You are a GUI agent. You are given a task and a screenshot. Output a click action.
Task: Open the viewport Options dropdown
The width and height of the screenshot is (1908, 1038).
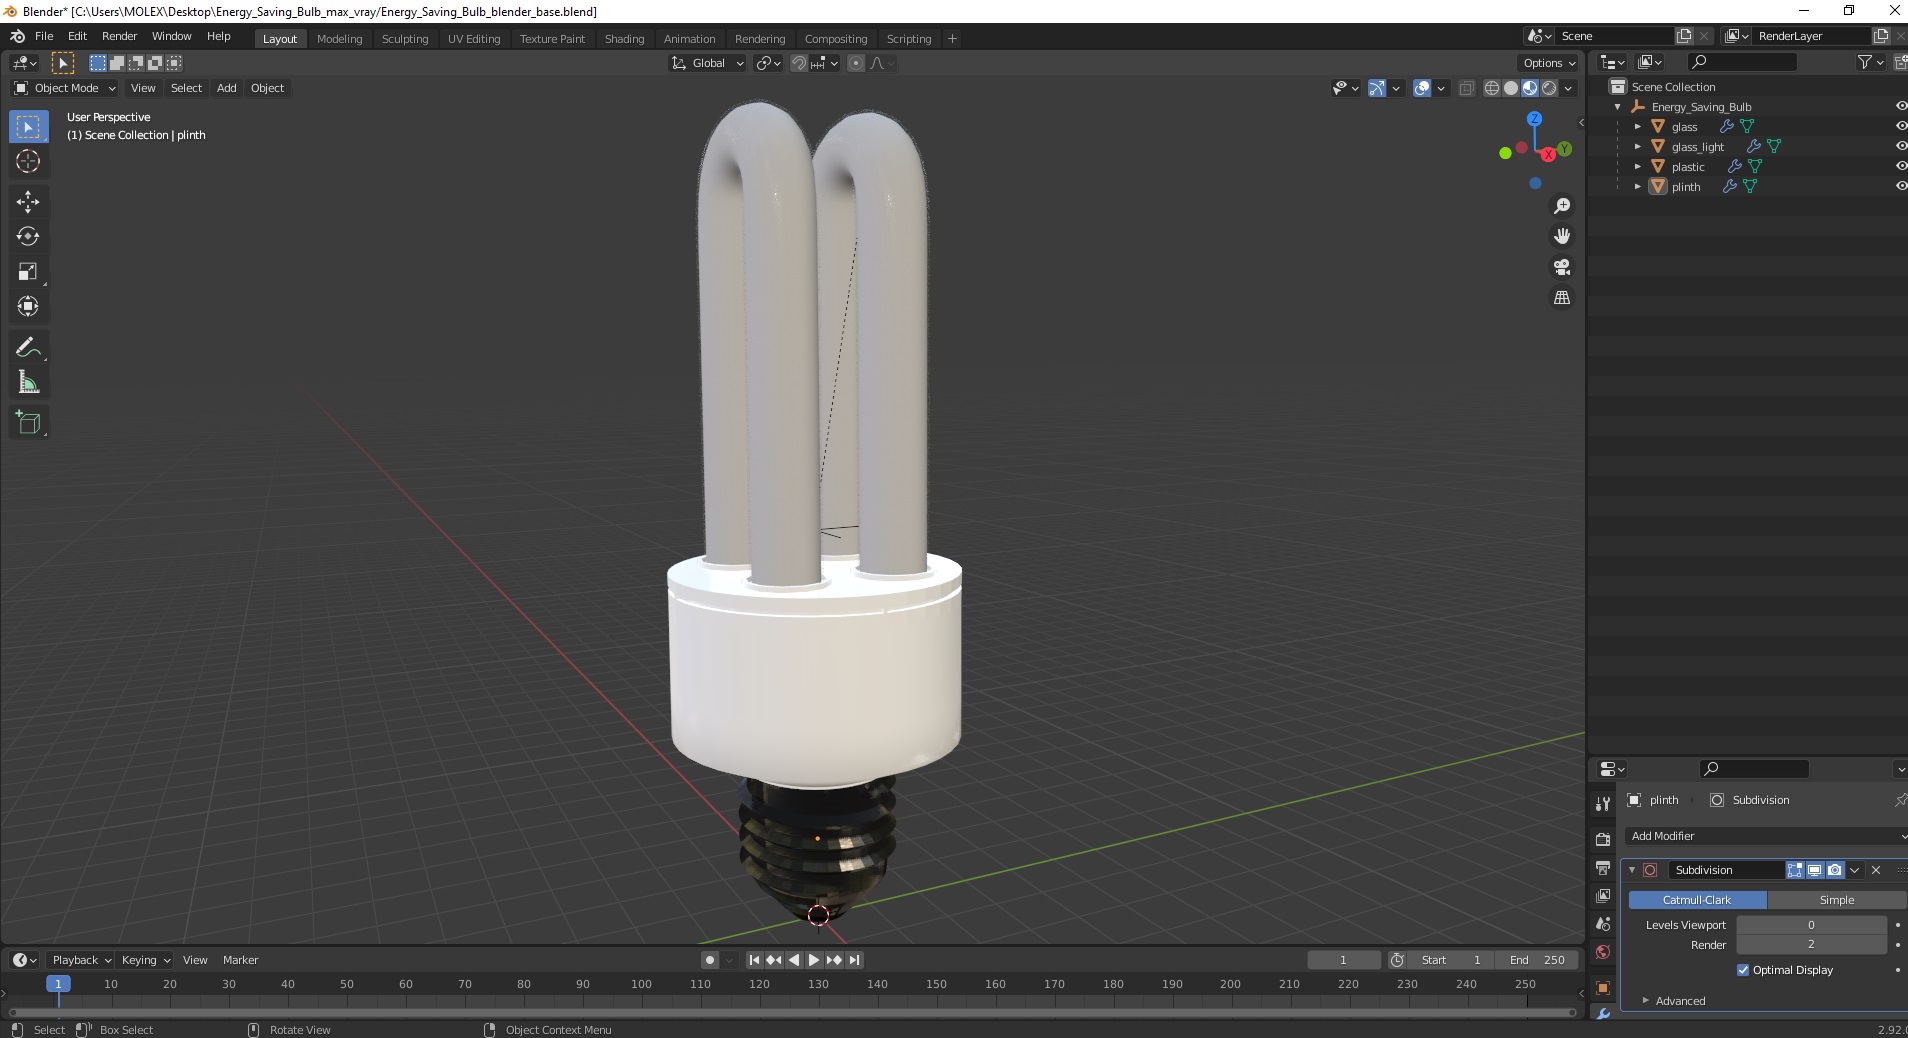coord(1549,63)
